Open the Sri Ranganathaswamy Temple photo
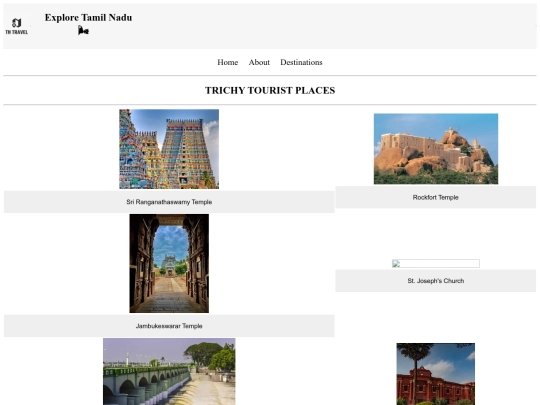540x405 pixels. [169, 149]
